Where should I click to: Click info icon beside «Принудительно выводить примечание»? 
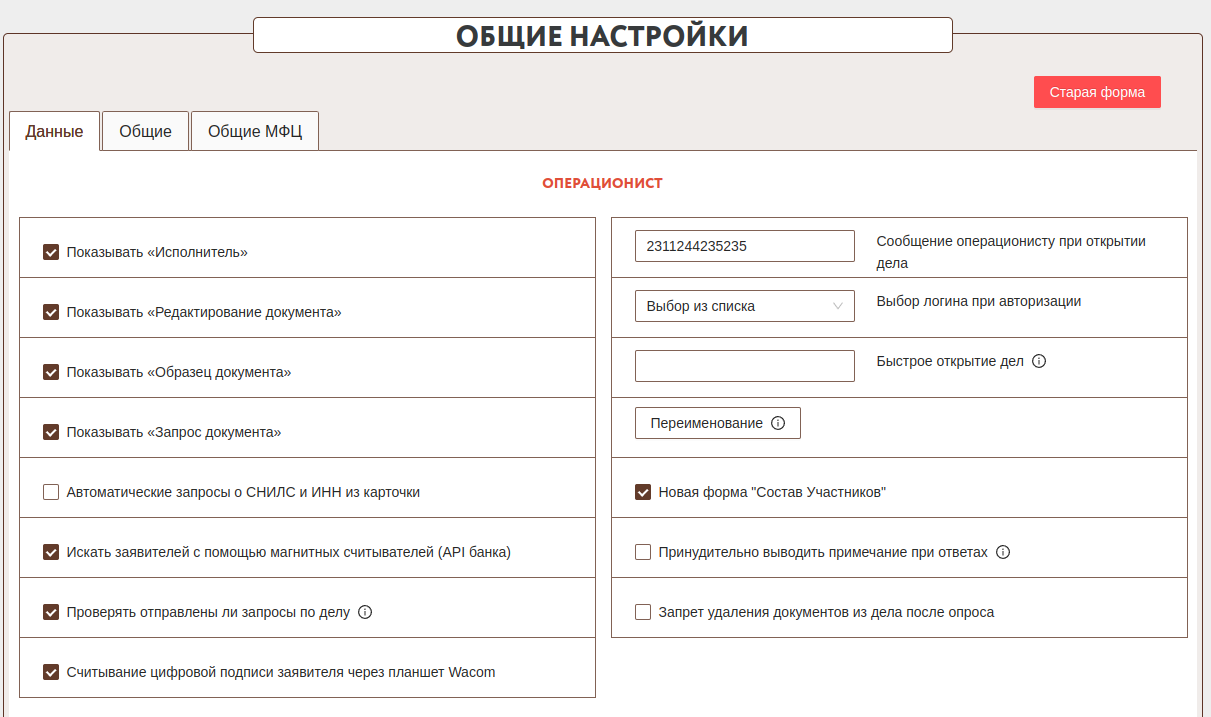tap(1003, 552)
